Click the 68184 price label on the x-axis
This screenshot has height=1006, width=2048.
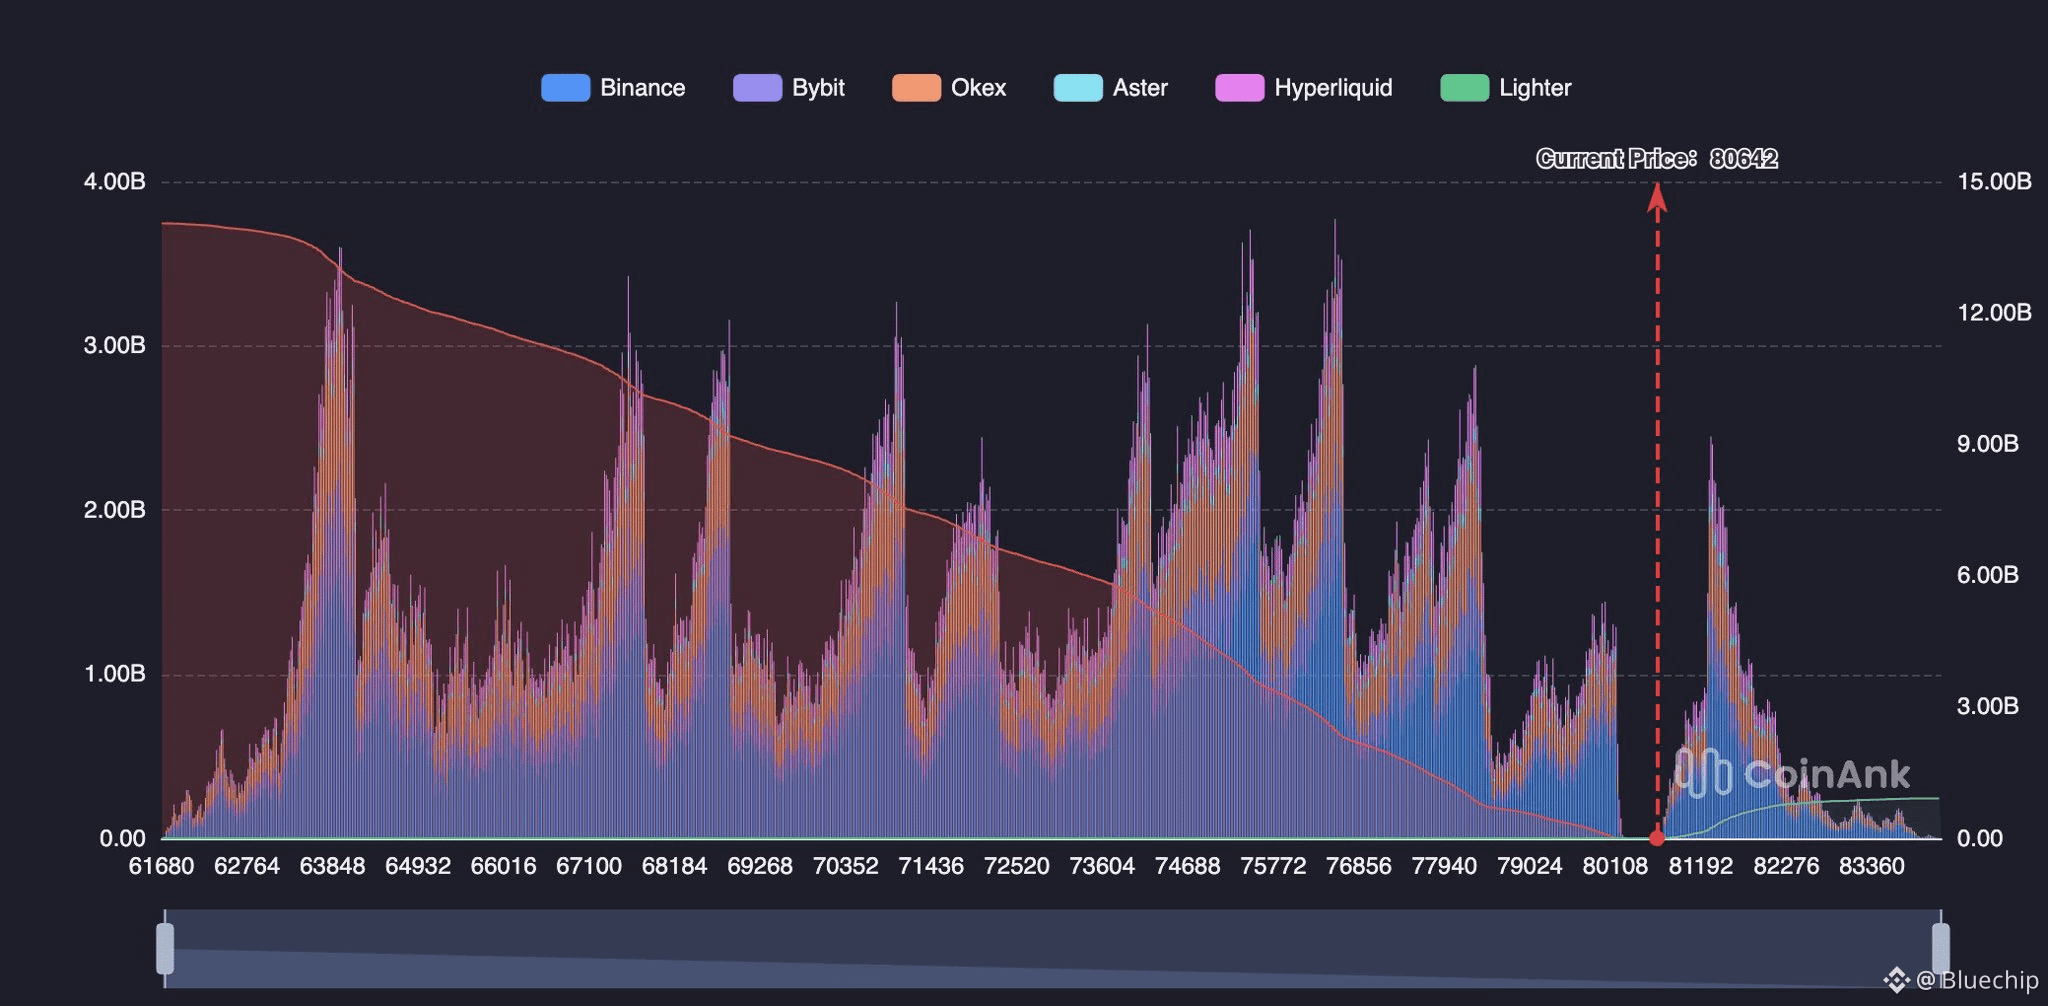tap(675, 866)
